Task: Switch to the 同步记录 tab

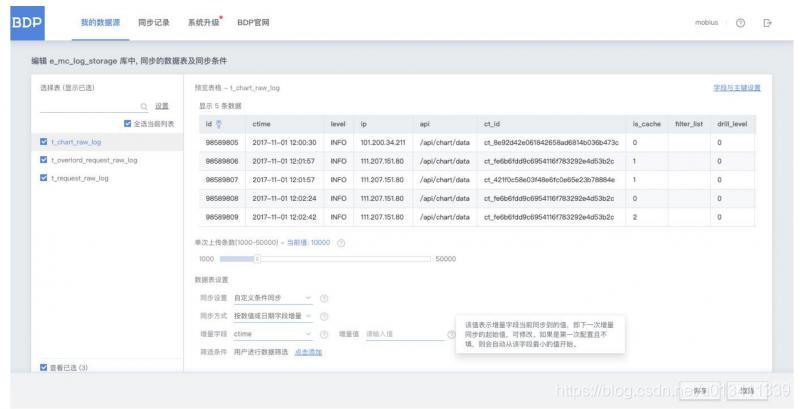Action: pos(154,22)
